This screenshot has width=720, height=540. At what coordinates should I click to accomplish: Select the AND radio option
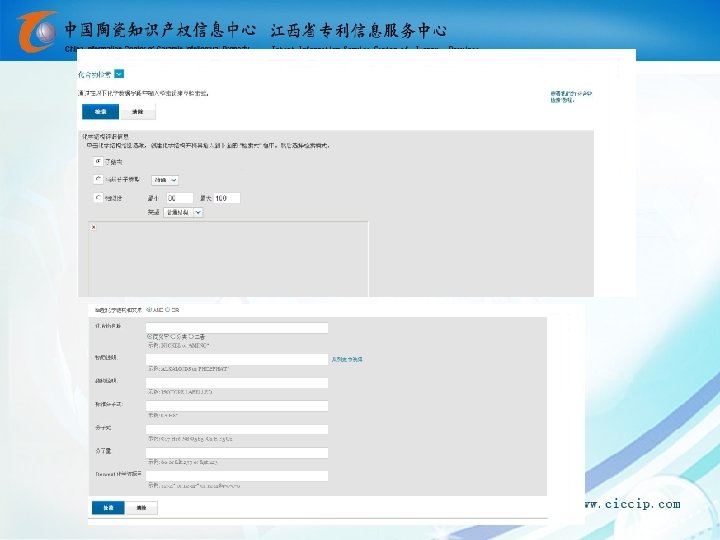pyautogui.click(x=149, y=310)
